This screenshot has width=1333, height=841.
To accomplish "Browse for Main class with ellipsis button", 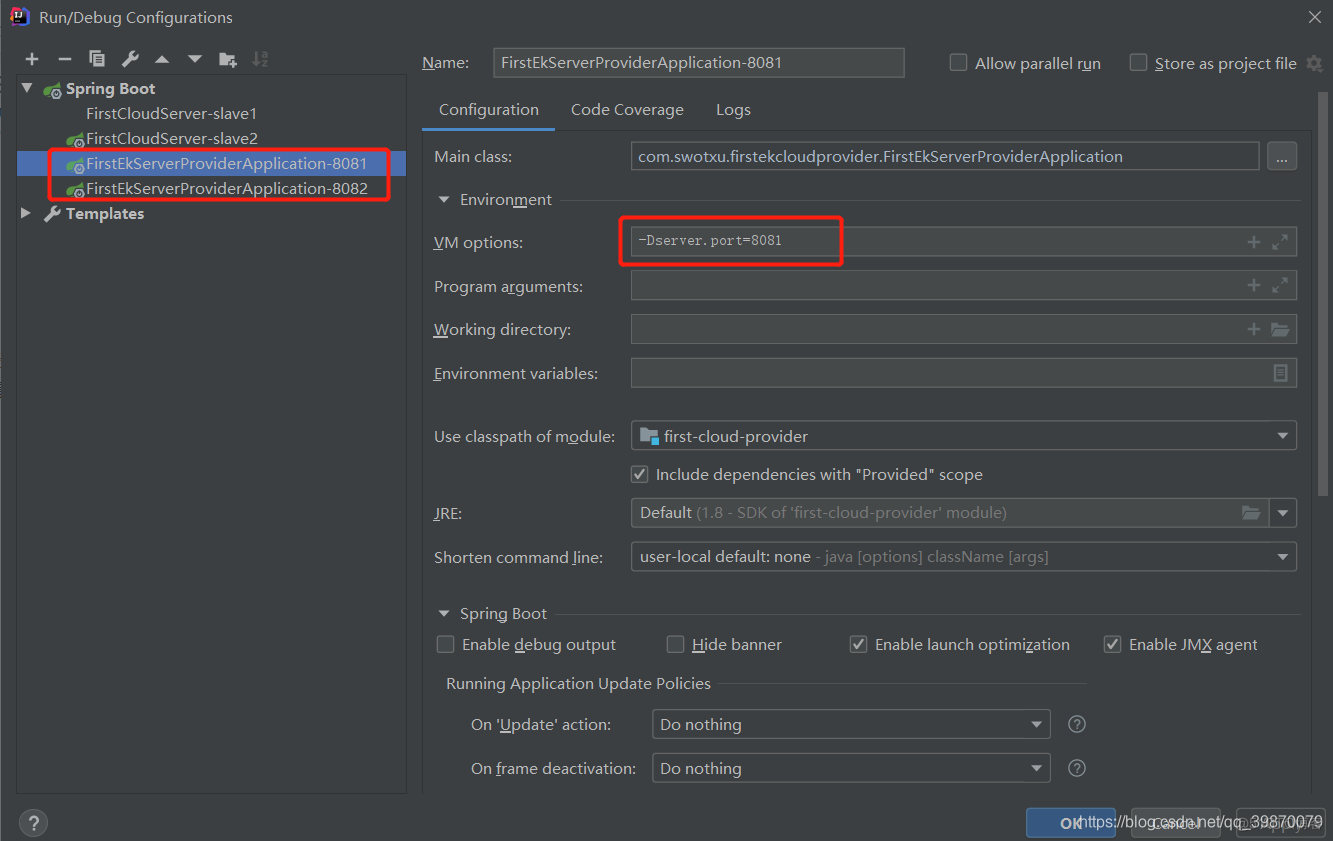I will (x=1282, y=156).
